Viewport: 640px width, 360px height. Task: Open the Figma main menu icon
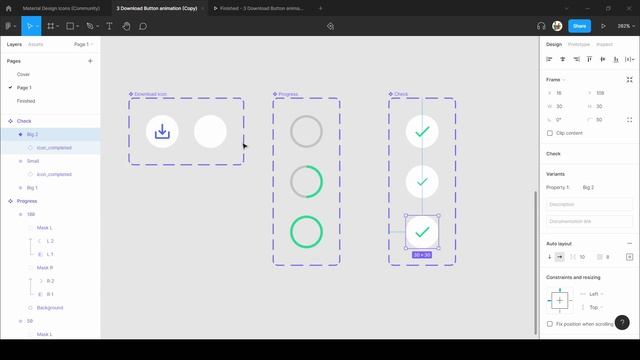[x=8, y=26]
